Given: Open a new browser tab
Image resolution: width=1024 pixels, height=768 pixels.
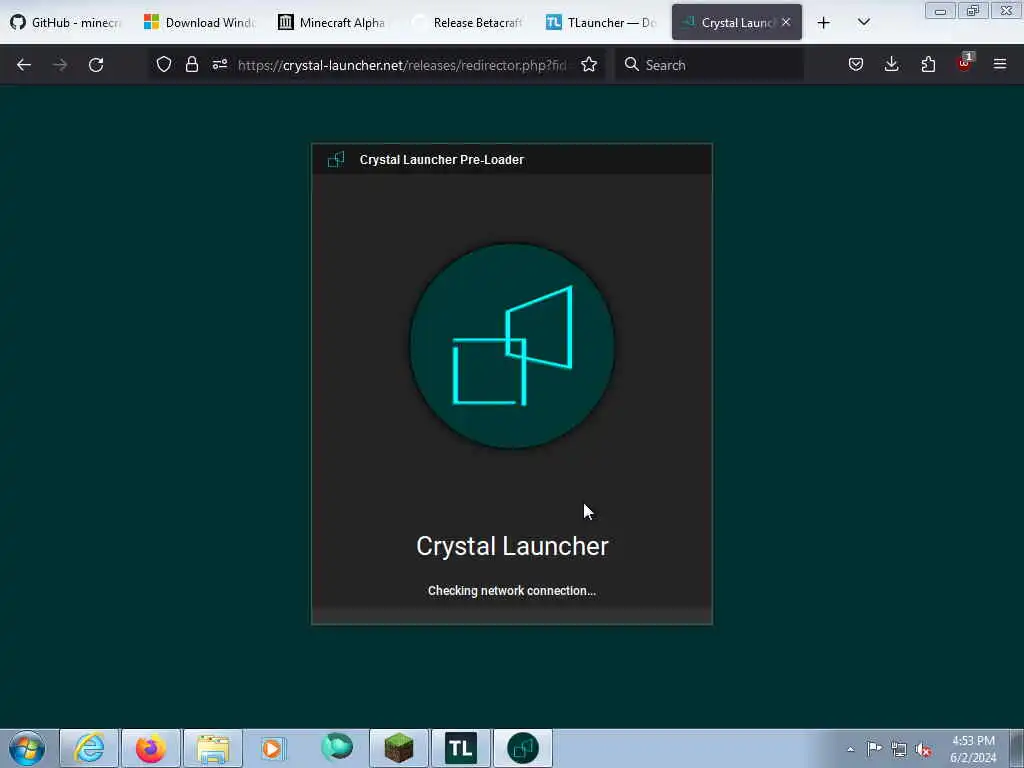Looking at the screenshot, I should (824, 23).
